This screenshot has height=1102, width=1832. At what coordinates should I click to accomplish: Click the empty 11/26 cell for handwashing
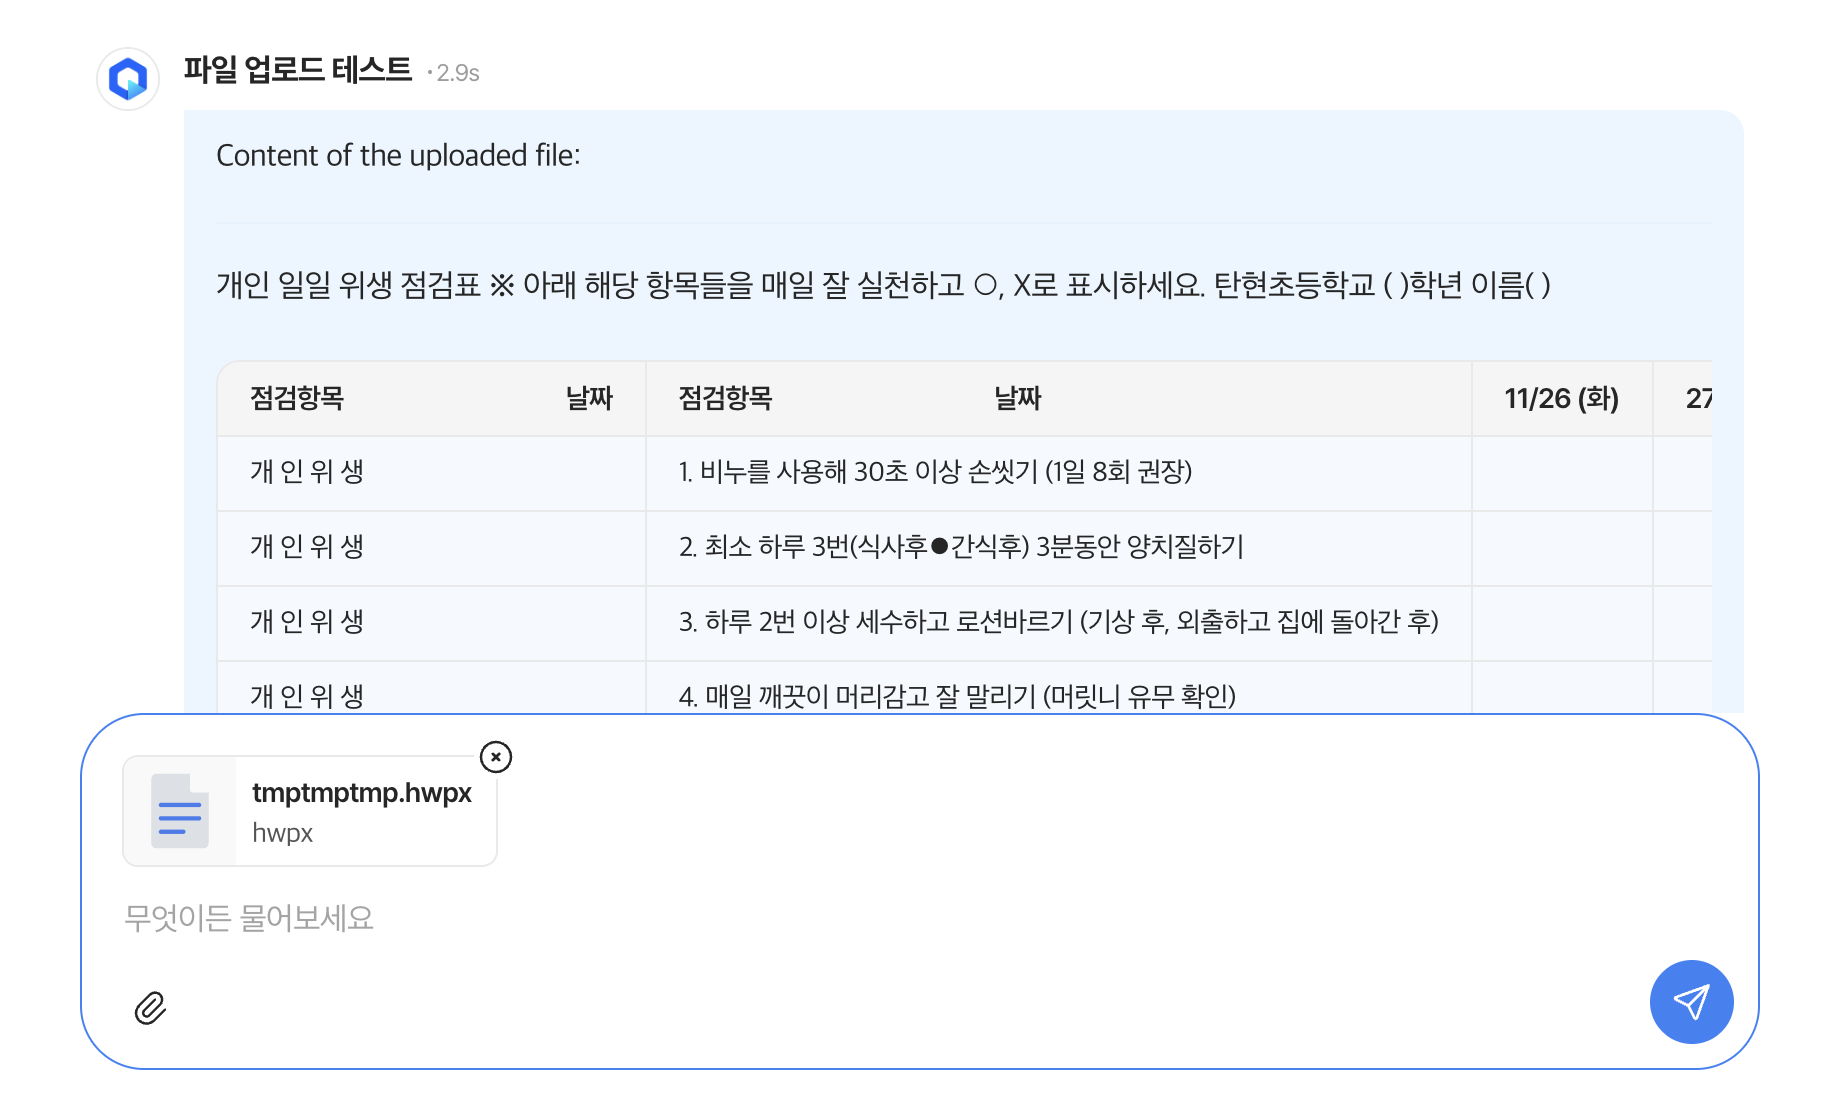pyautogui.click(x=1561, y=473)
